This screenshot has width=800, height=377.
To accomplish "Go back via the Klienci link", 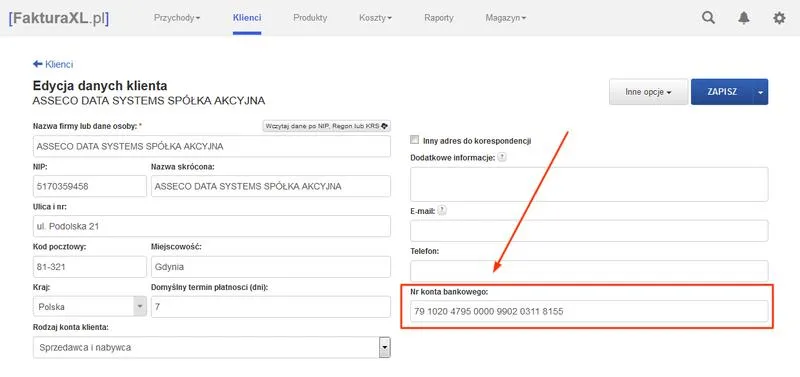I will click(x=53, y=64).
